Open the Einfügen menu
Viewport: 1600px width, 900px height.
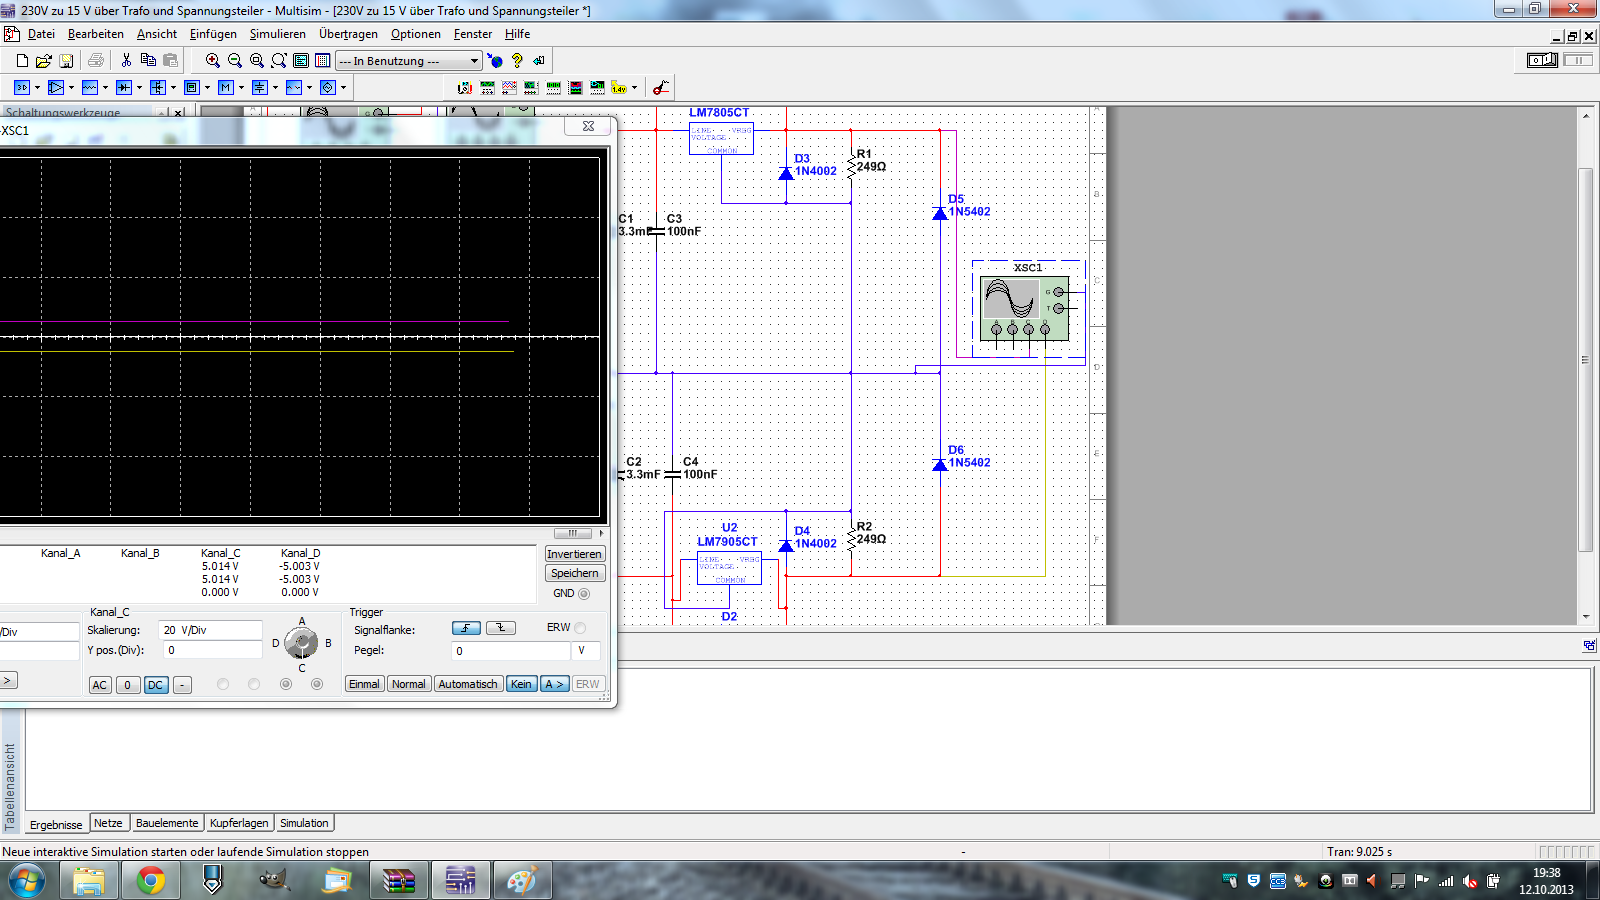point(213,34)
